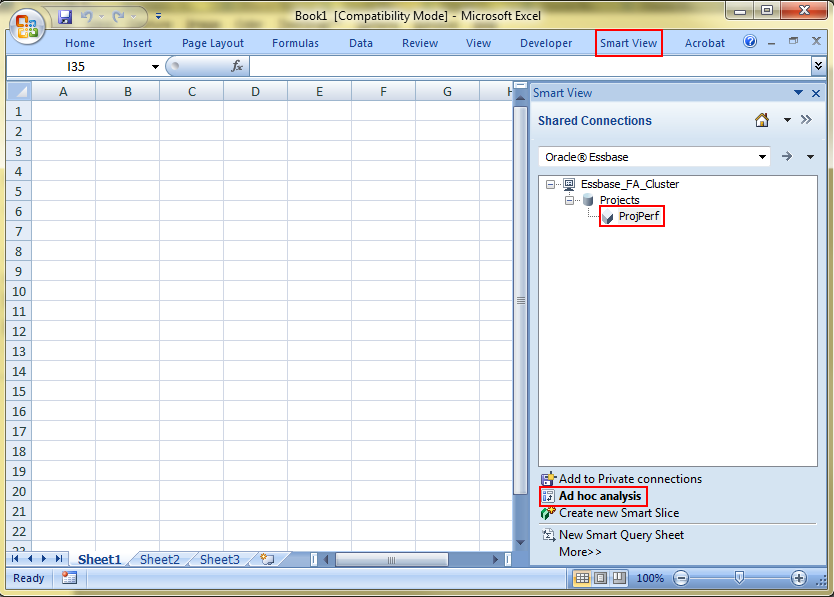
Task: Select the Smart View ribbon tab
Action: (629, 43)
